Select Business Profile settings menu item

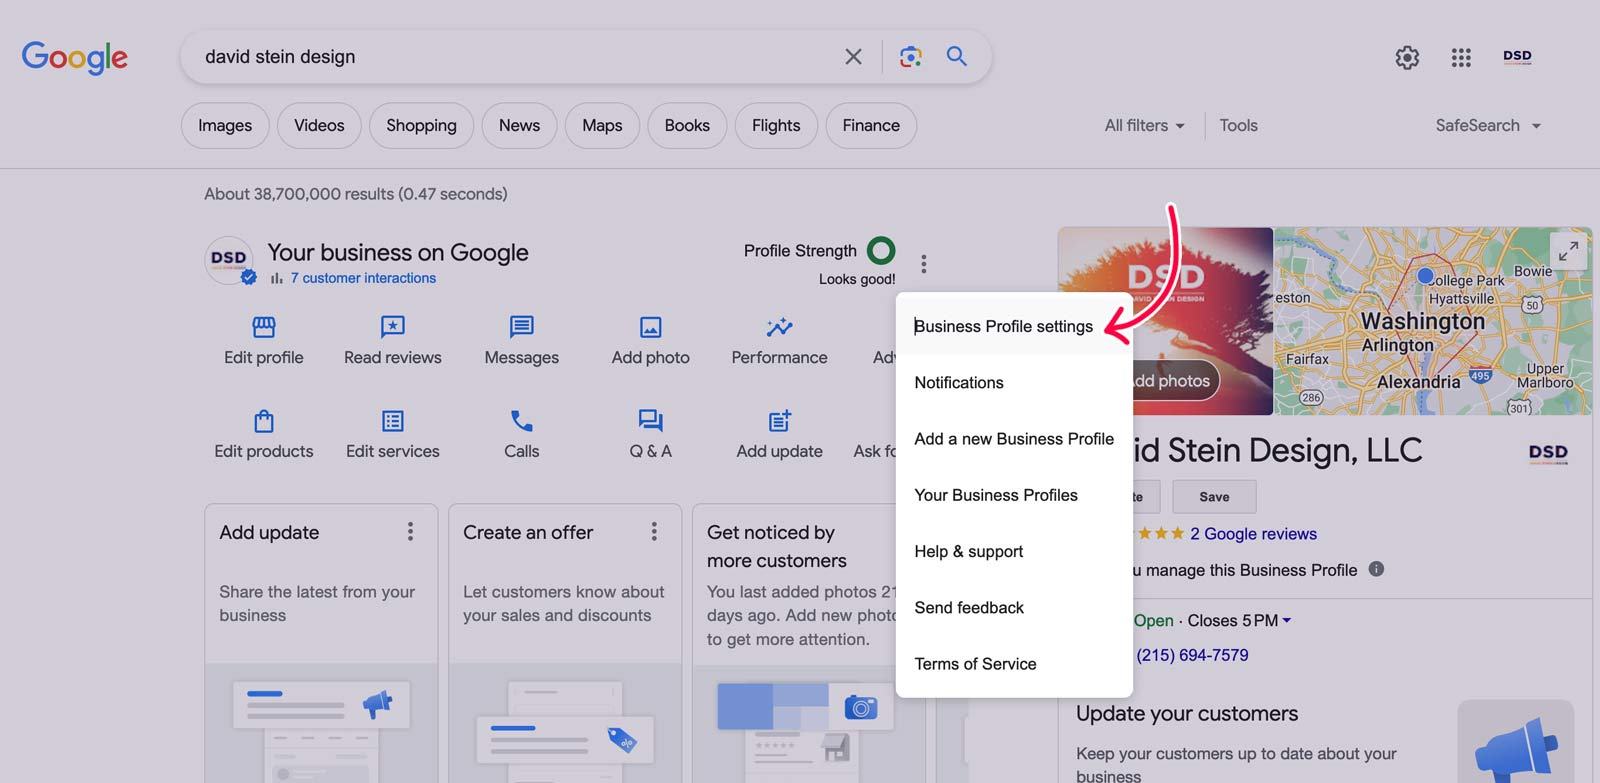pyautogui.click(x=1003, y=327)
